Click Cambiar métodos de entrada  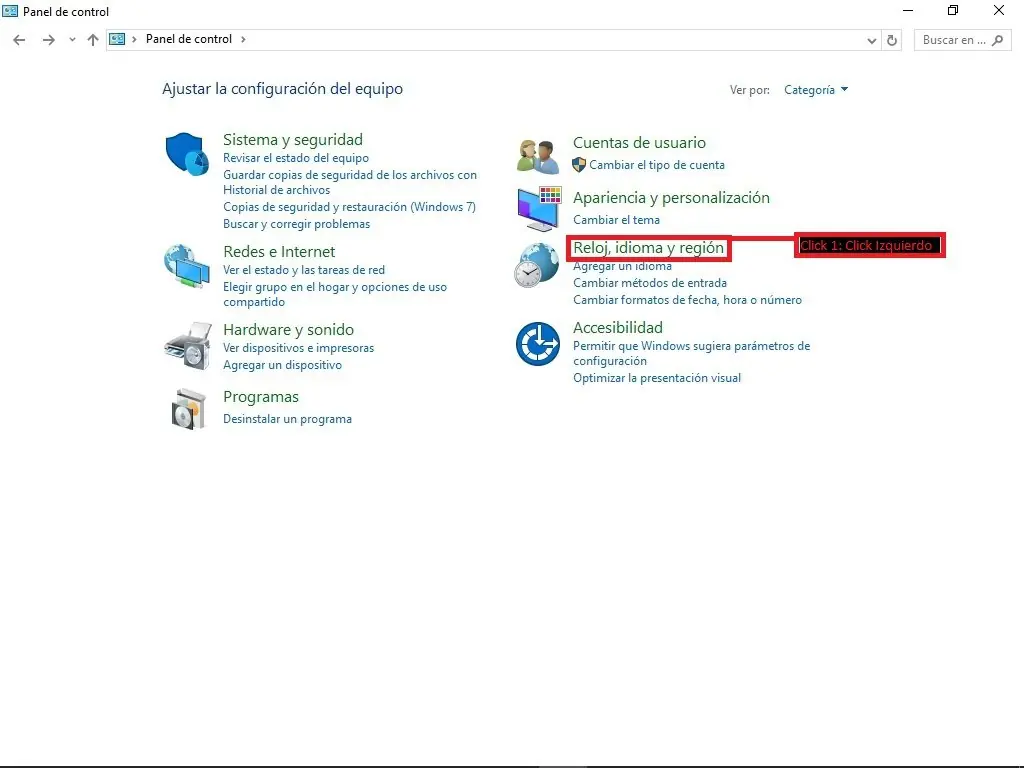point(650,283)
